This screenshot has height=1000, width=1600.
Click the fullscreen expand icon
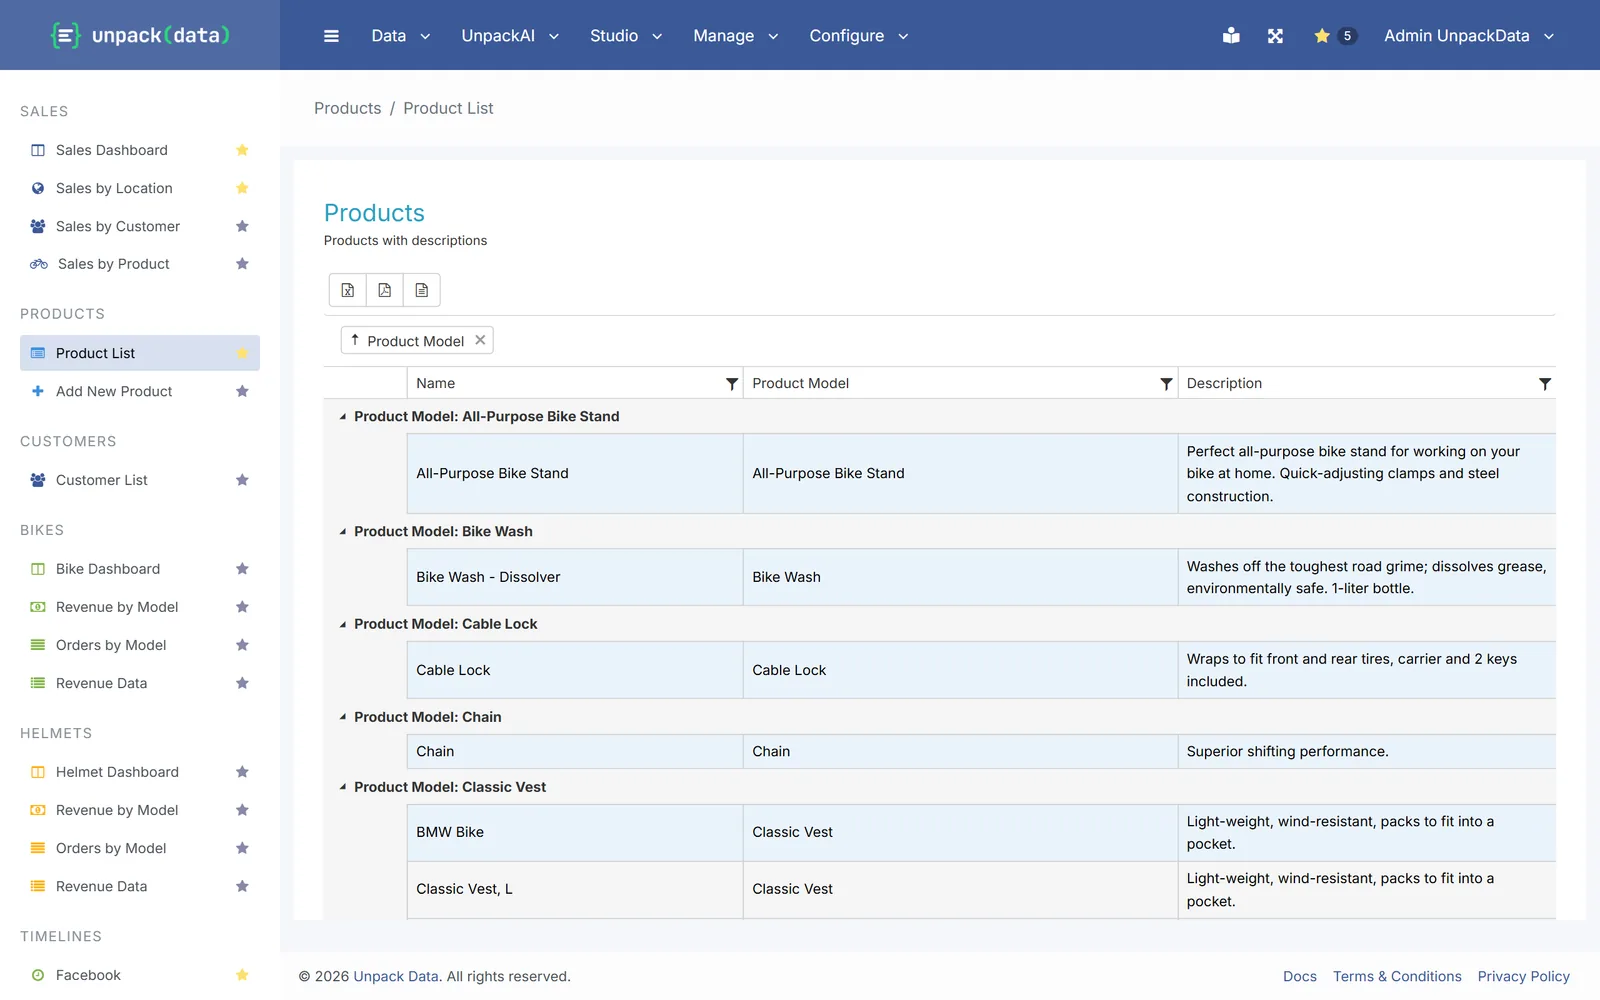[x=1275, y=36]
